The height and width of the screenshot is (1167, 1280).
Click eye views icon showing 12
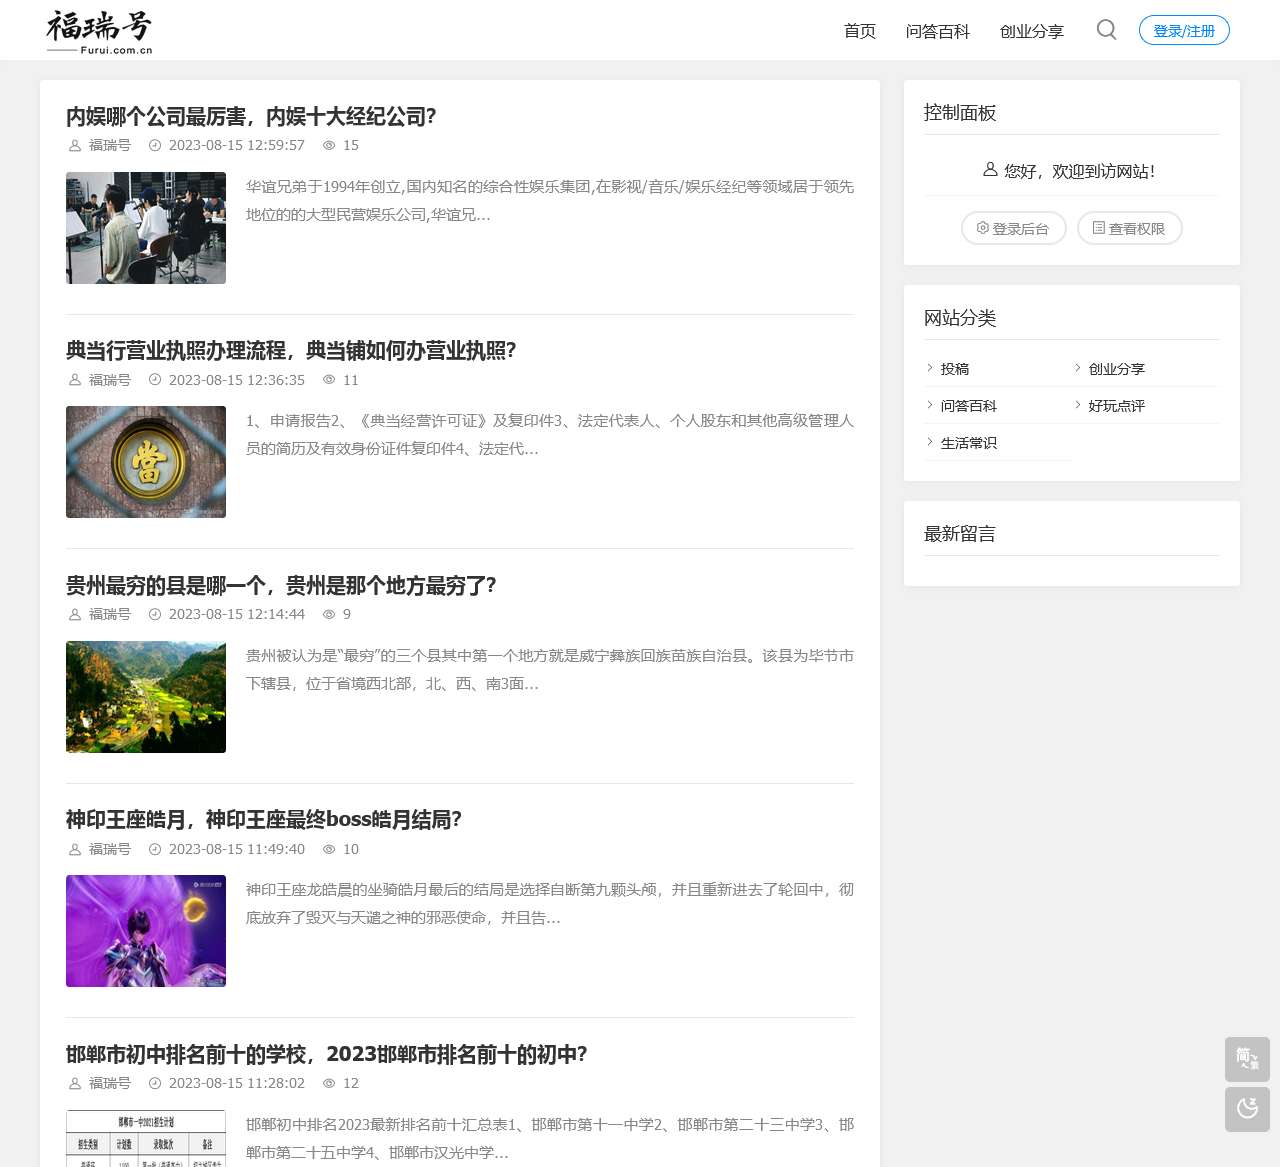point(329,1084)
